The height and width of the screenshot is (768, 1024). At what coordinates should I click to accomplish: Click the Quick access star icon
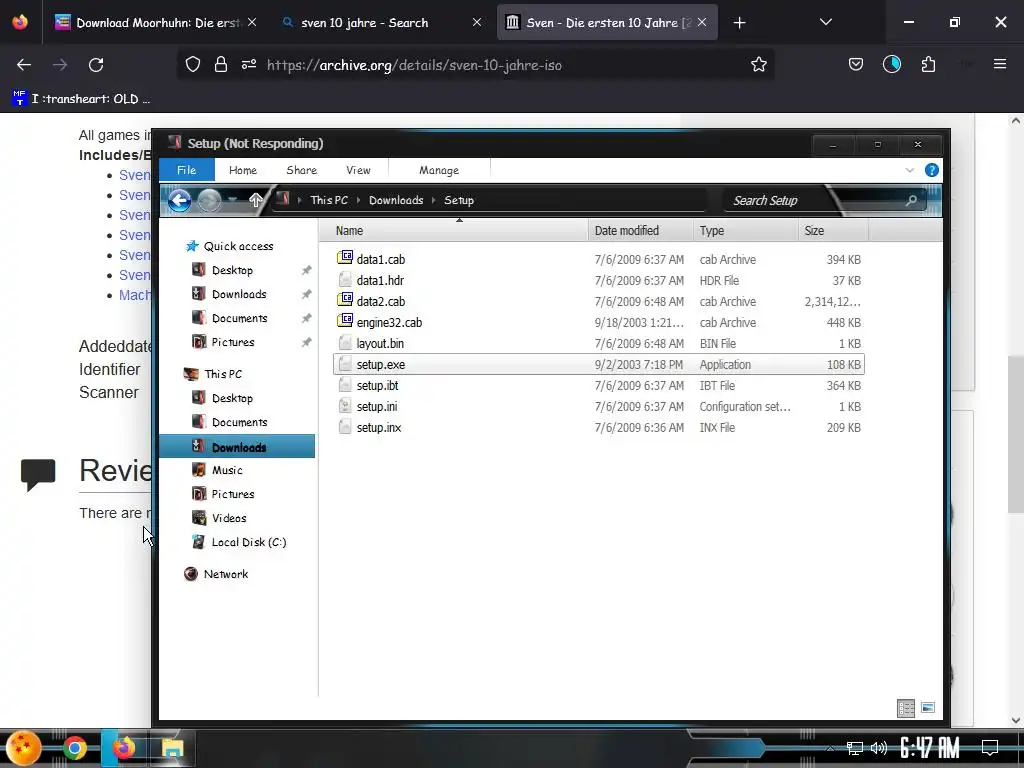point(191,246)
